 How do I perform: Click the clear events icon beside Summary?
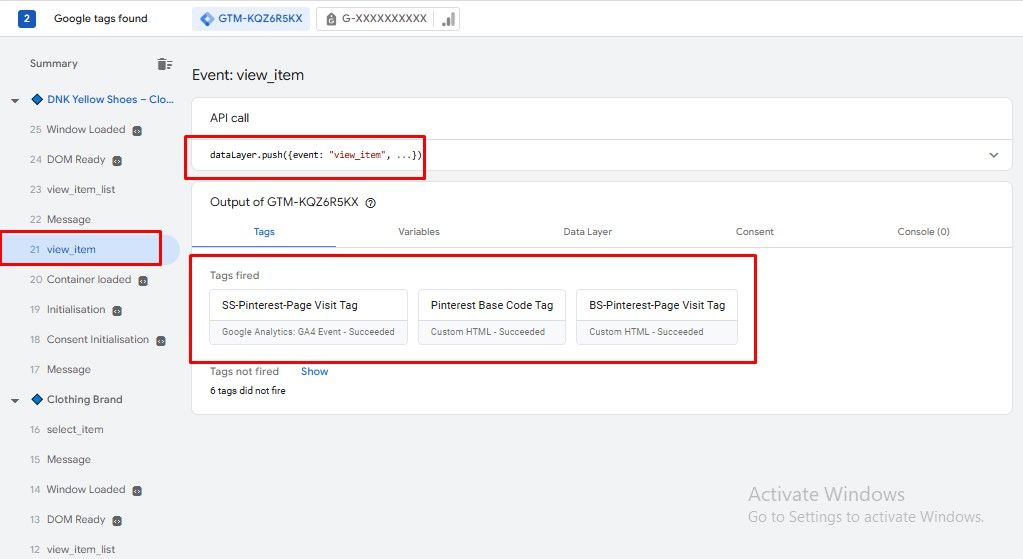[164, 64]
